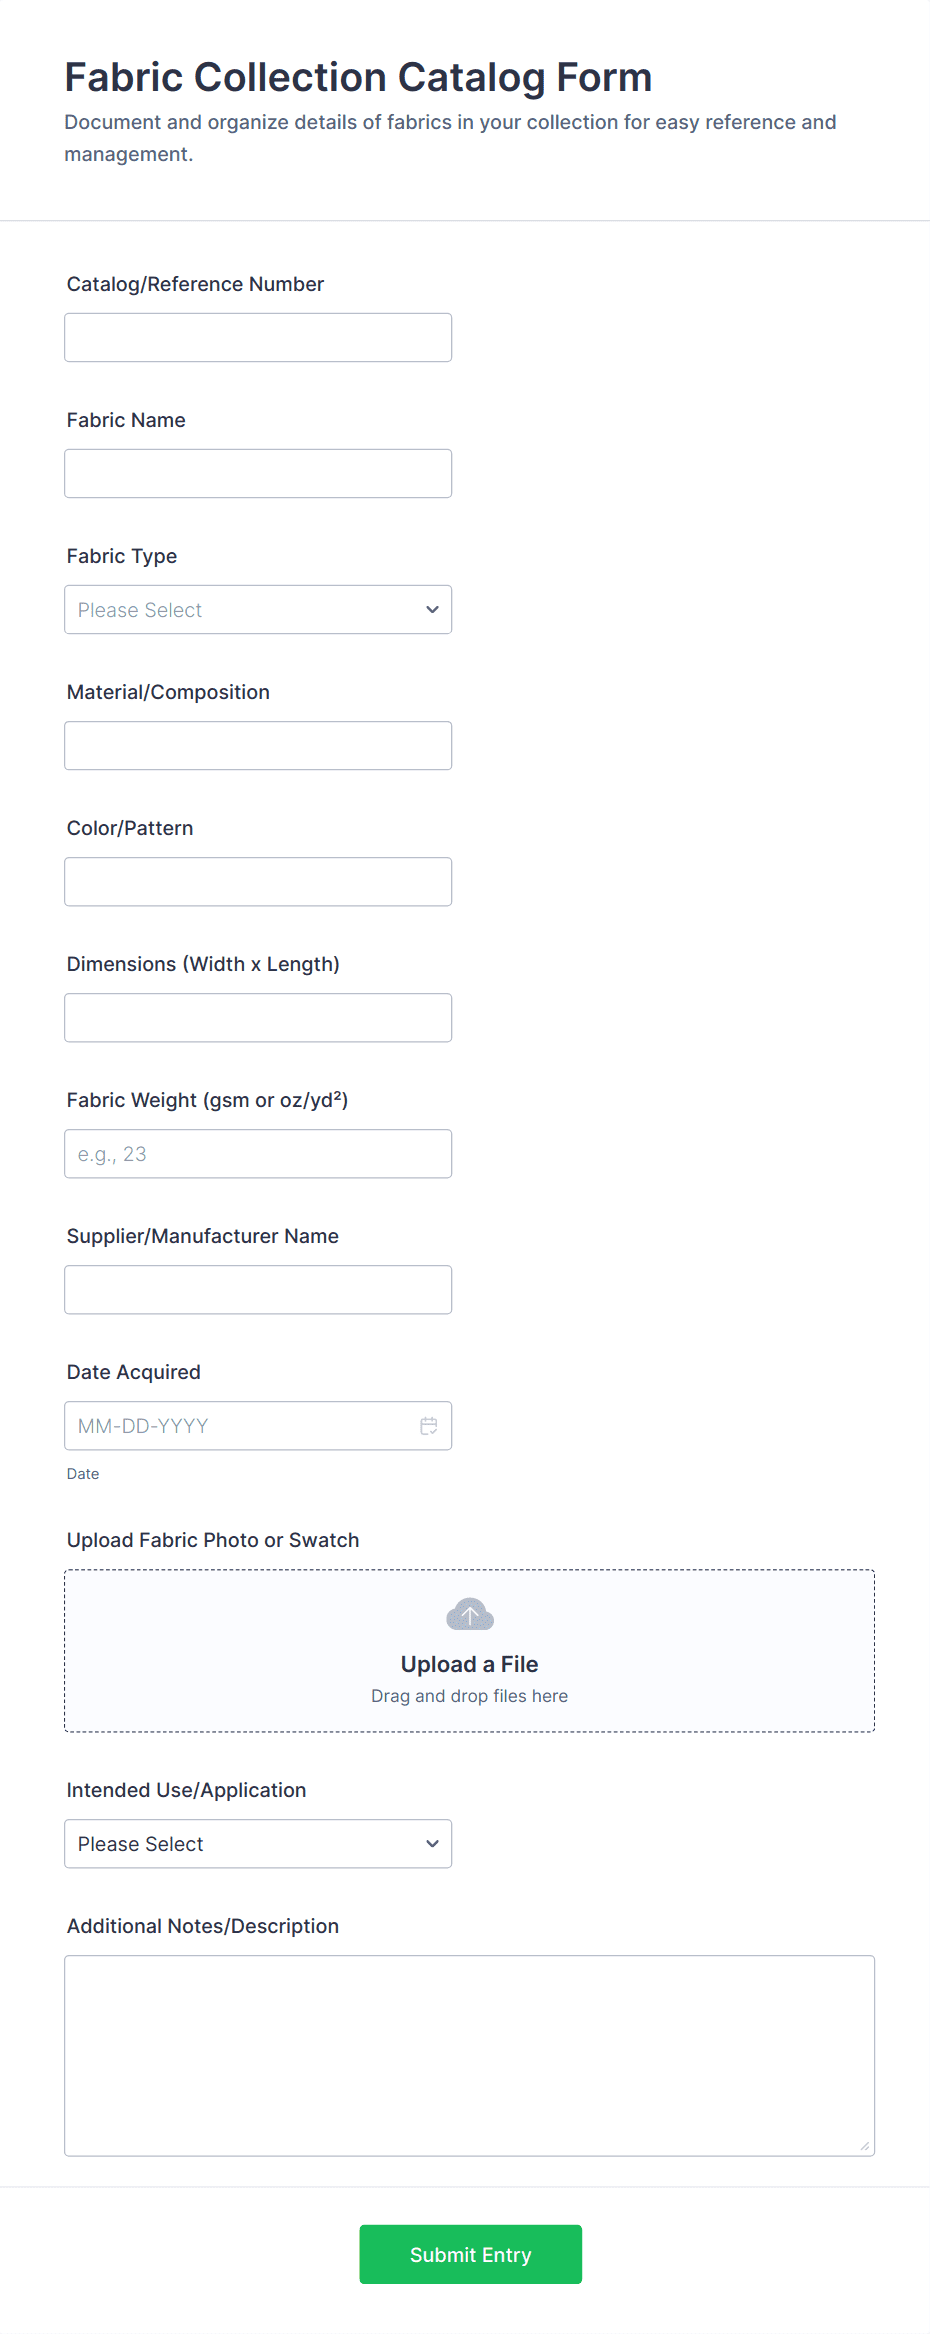Click into the Fabric Name field

(x=258, y=474)
